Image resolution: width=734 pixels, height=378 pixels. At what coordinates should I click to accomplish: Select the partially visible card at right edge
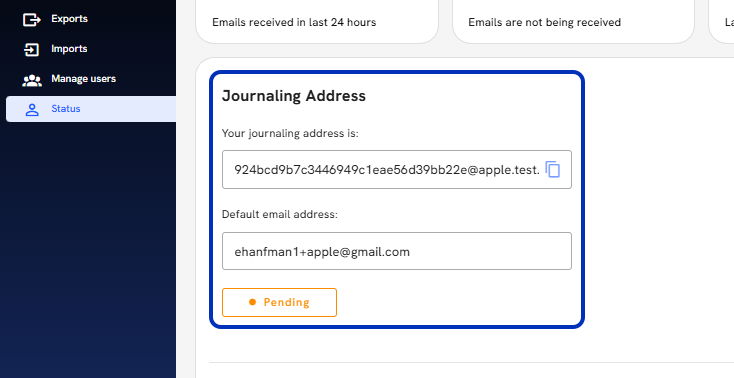click(x=721, y=22)
